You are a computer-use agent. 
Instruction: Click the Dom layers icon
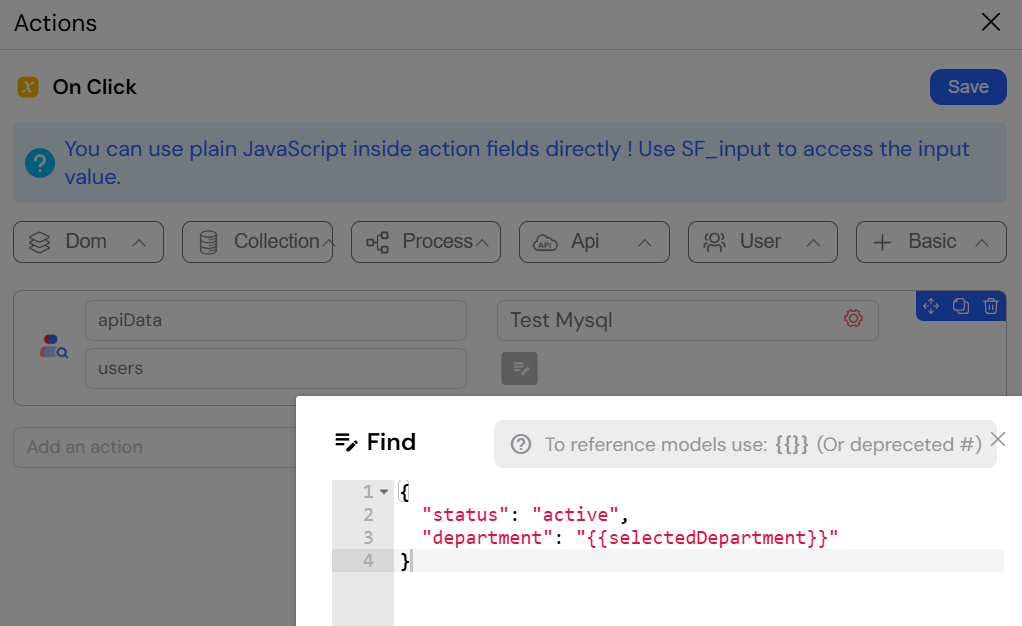pos(40,242)
